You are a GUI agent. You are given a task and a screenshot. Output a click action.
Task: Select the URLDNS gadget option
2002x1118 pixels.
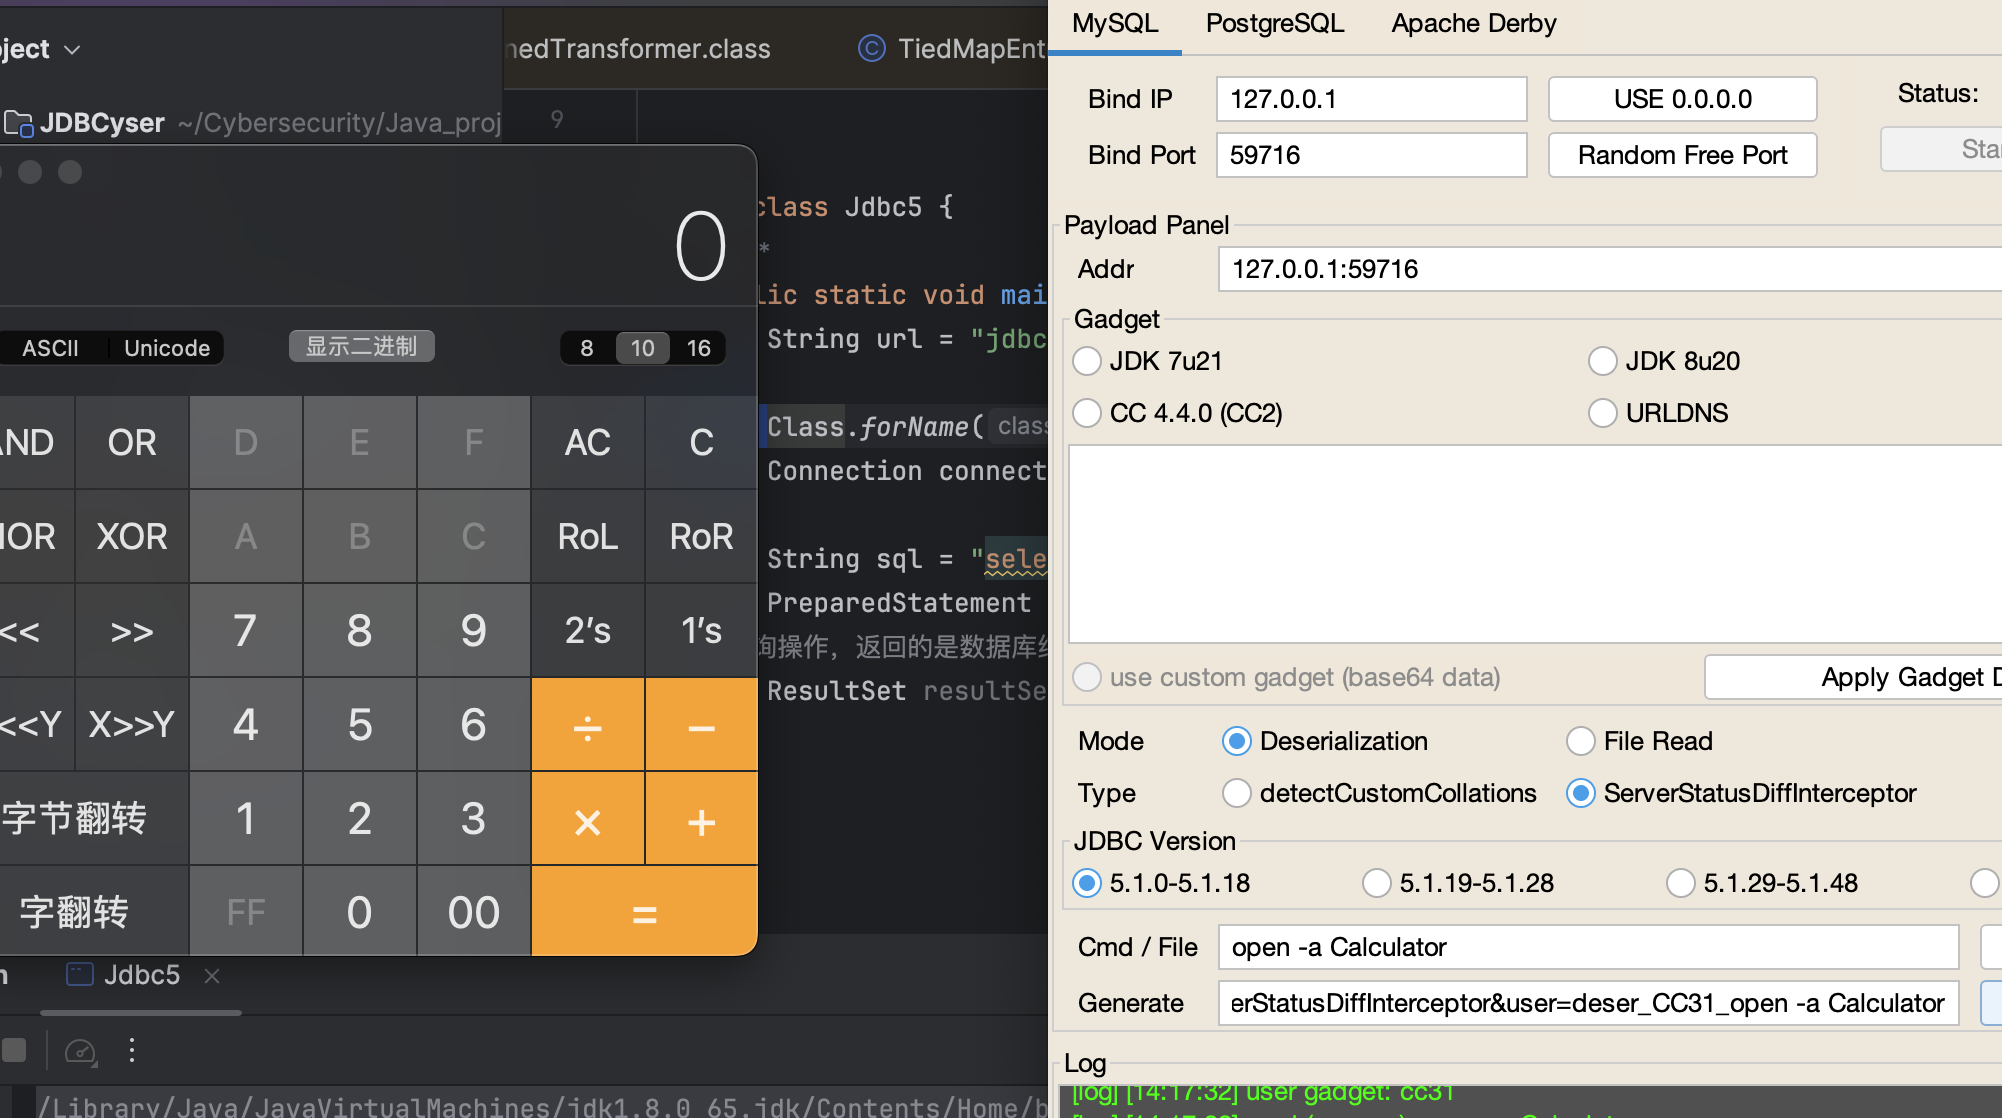(x=1602, y=413)
